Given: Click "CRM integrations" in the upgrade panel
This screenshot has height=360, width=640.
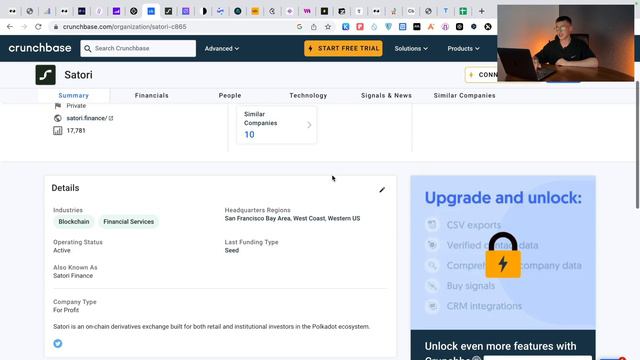Looking at the screenshot, I should coord(484,306).
